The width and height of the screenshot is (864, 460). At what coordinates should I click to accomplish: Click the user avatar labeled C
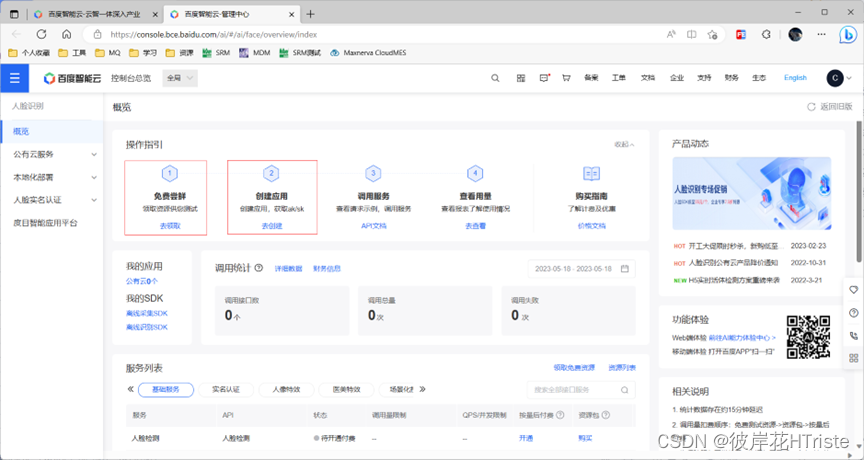click(x=835, y=78)
